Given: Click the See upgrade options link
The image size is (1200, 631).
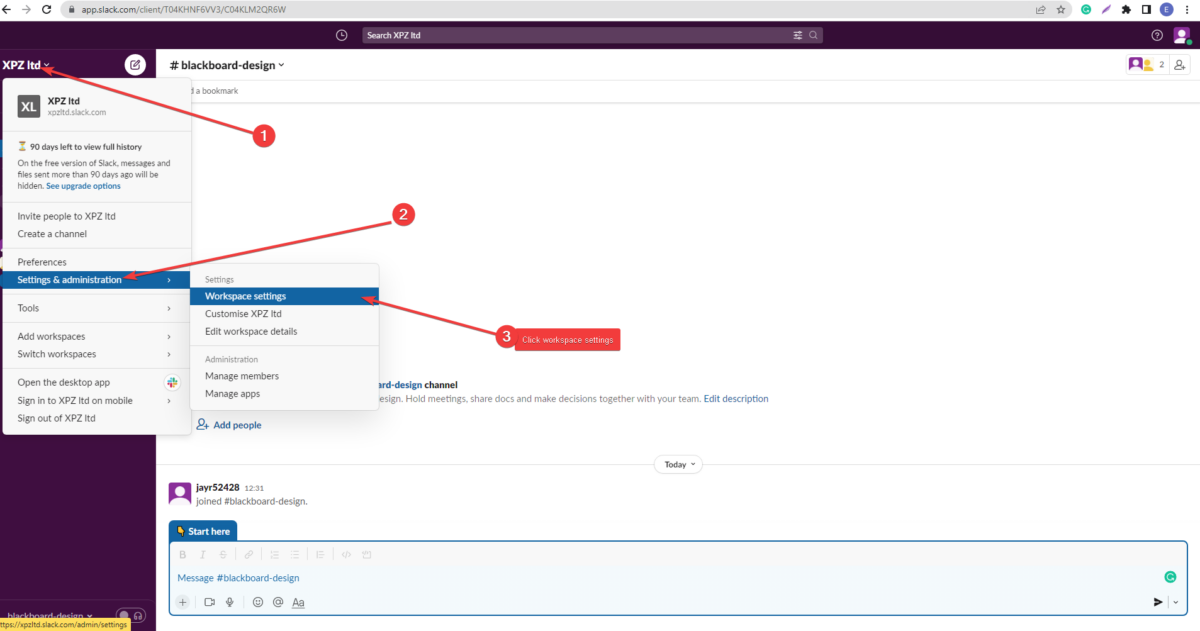Looking at the screenshot, I should coord(83,186).
